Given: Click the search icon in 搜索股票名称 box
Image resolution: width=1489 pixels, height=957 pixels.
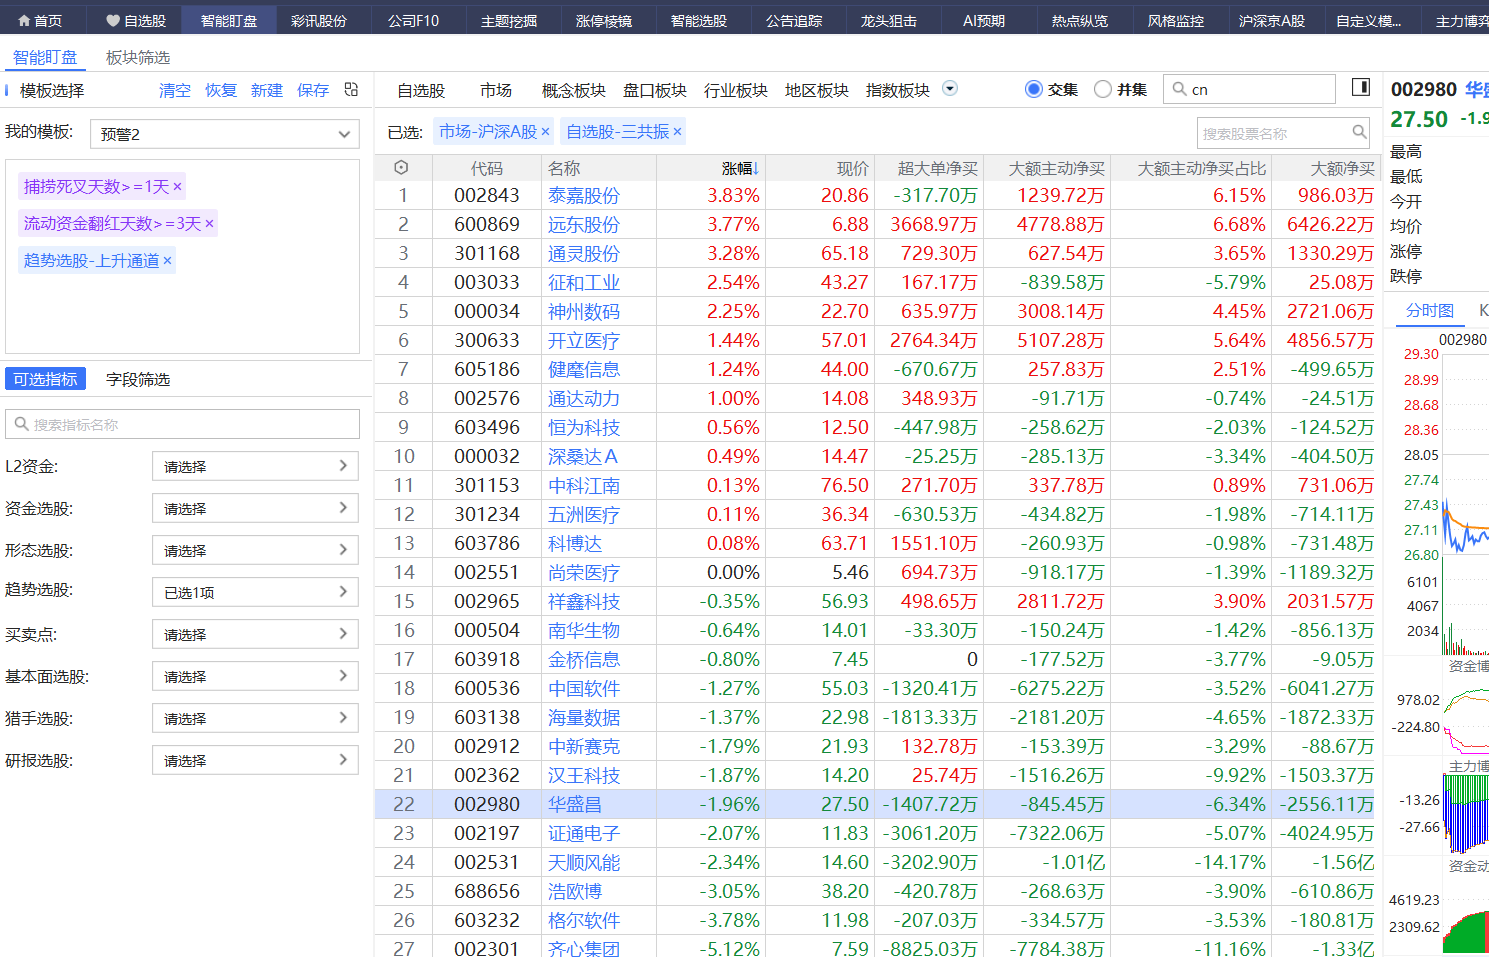Looking at the screenshot, I should 1359,132.
